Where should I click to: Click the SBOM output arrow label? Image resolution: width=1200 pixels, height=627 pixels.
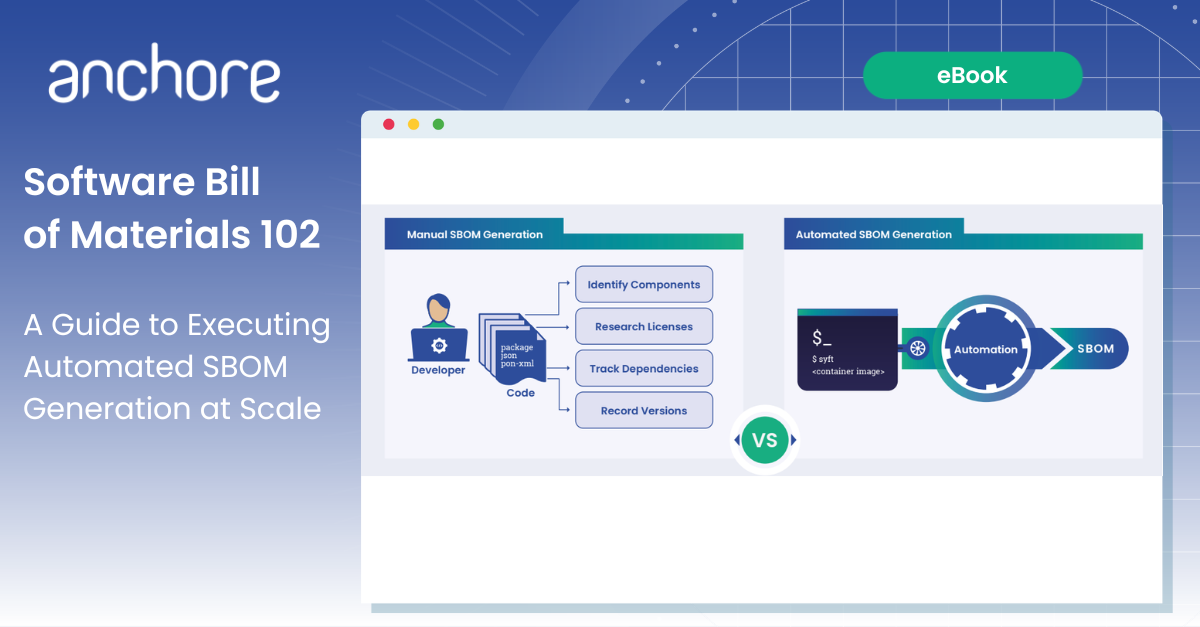coord(1094,349)
